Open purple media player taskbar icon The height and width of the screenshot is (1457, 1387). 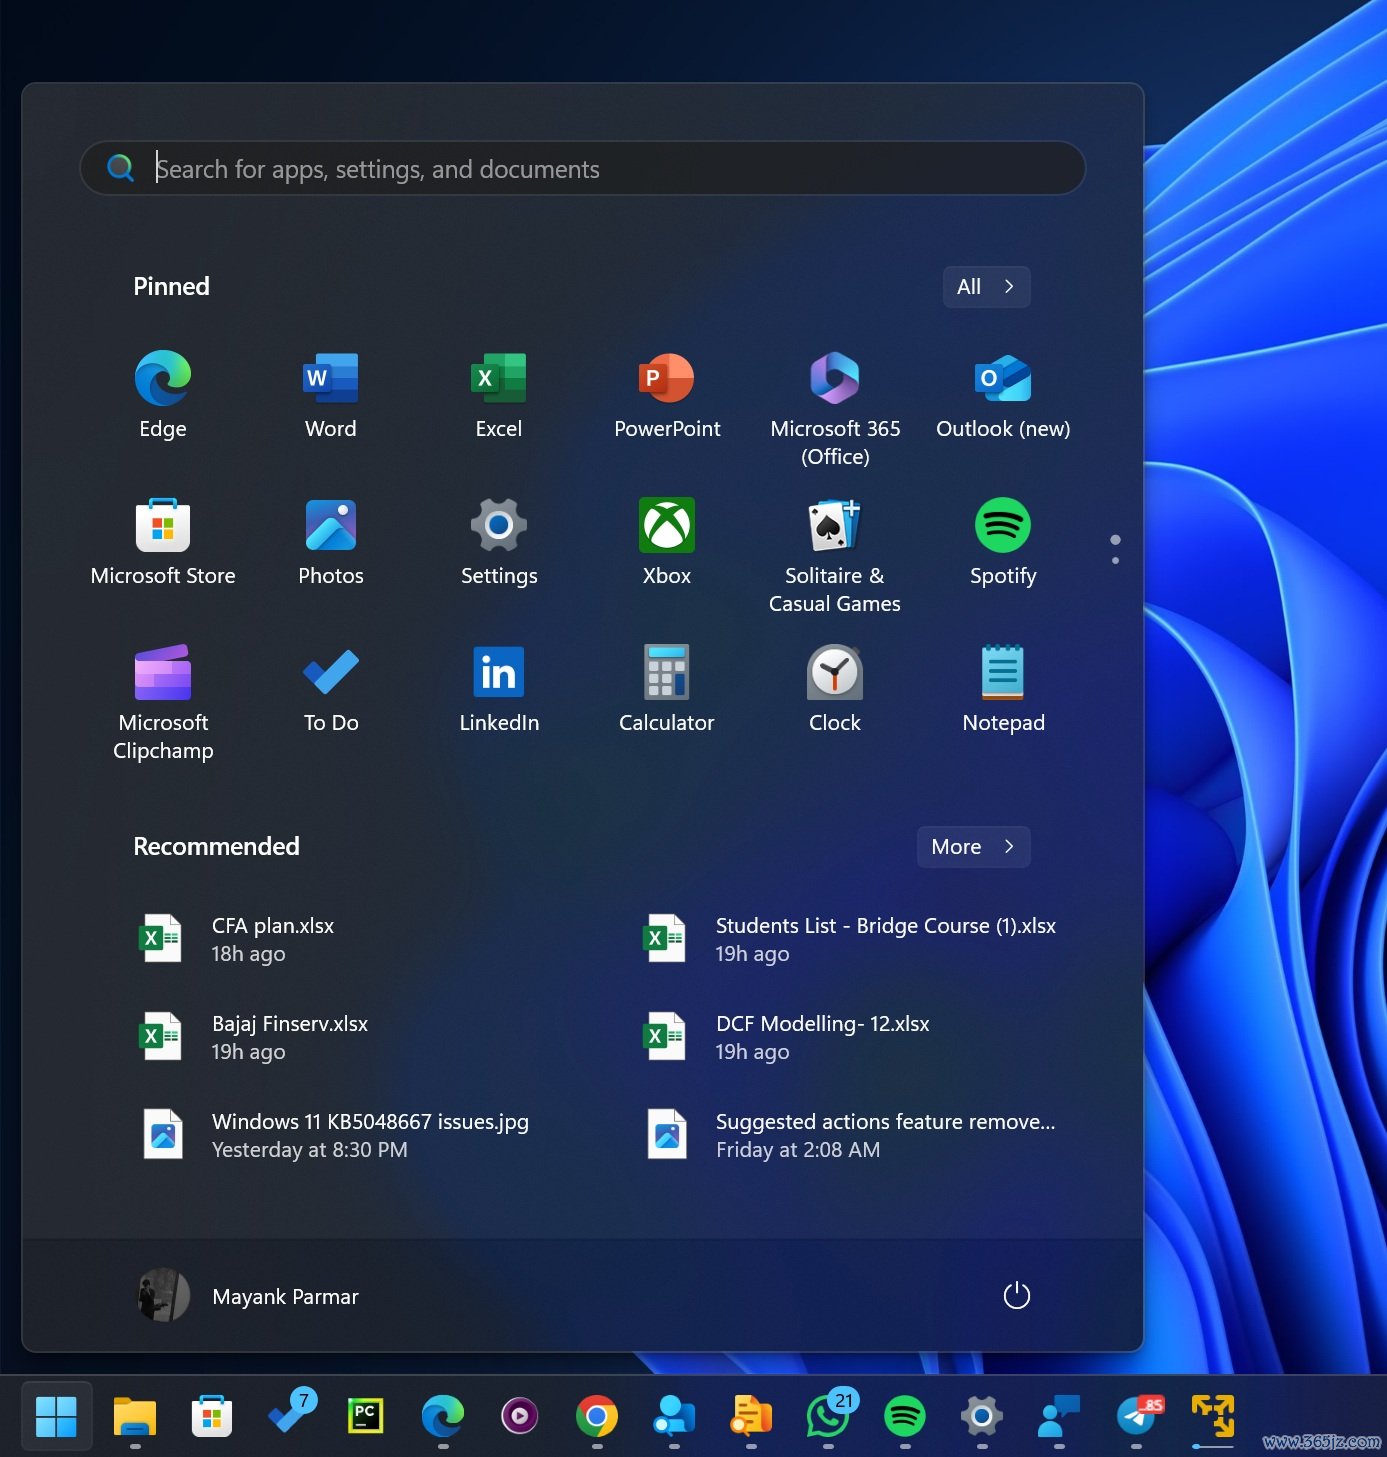(520, 1416)
